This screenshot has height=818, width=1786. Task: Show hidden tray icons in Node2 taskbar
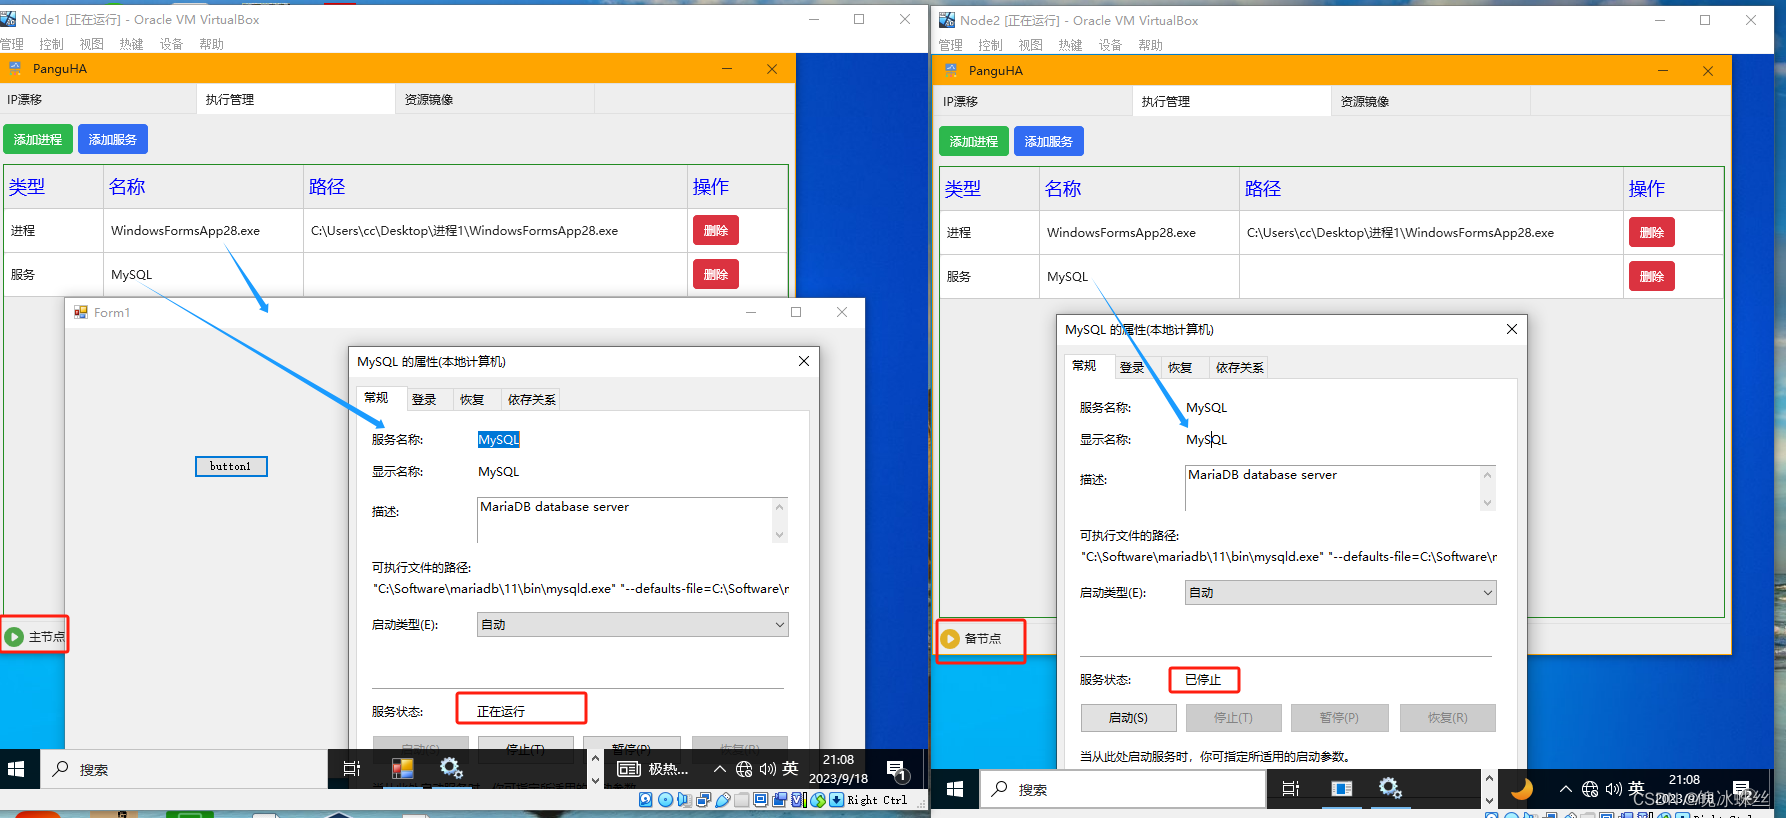(x=1566, y=789)
